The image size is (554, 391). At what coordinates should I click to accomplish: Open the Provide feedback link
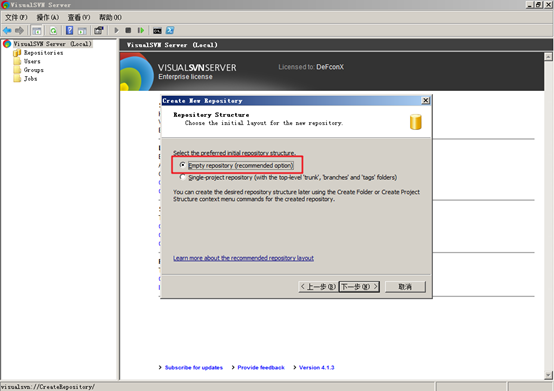click(x=261, y=368)
